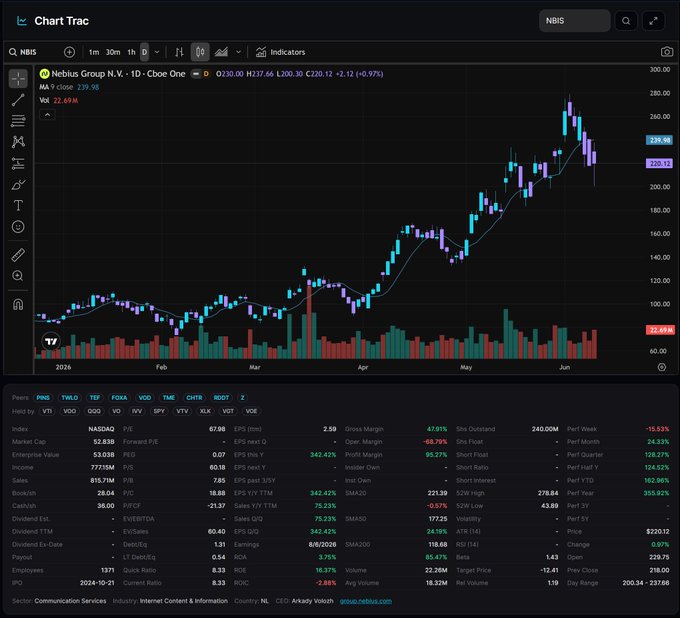Image resolution: width=680 pixels, height=618 pixels.
Task: Toggle the symbol legend visibility pill
Action: coord(196,74)
